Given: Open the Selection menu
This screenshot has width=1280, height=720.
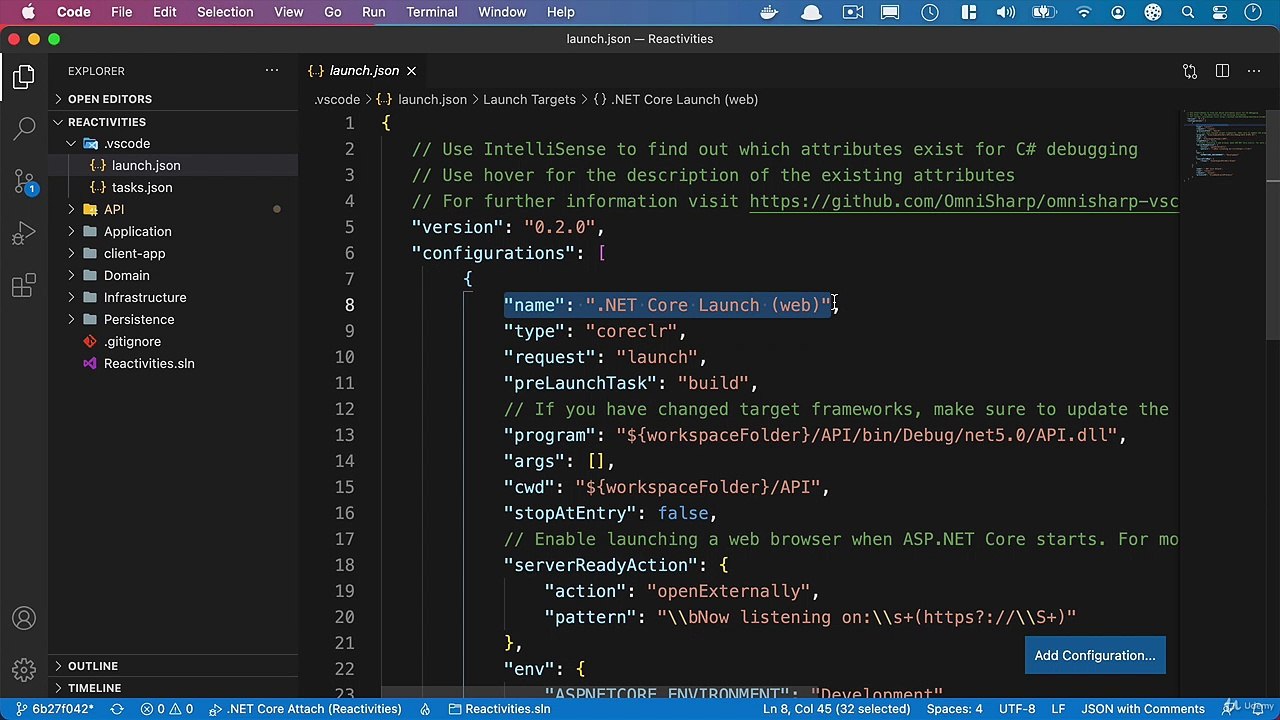Looking at the screenshot, I should tap(225, 12).
